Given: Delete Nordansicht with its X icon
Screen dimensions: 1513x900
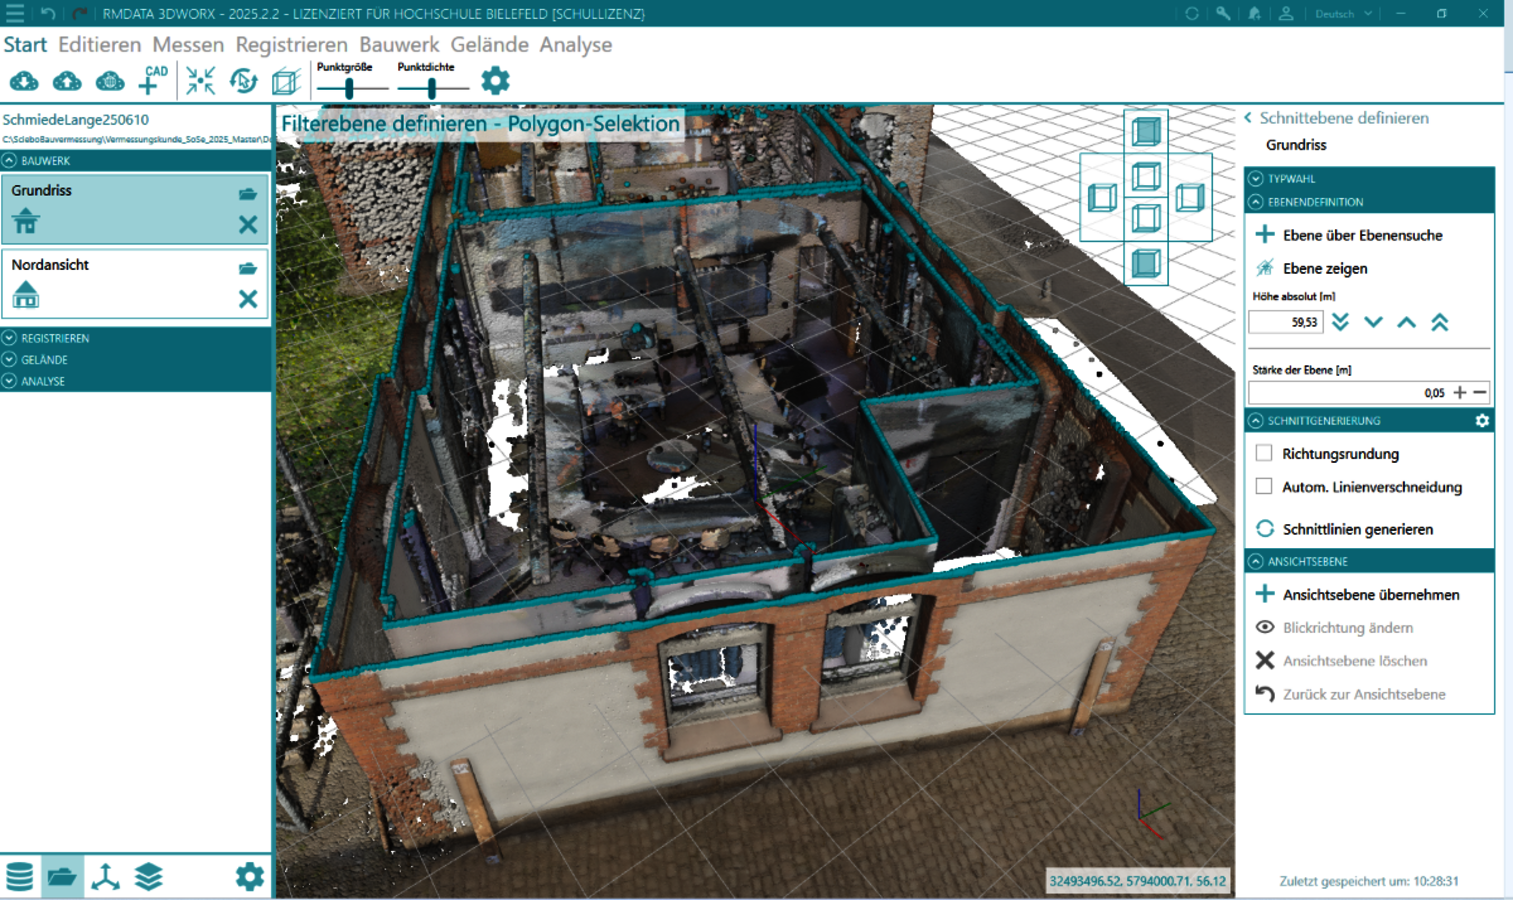Looking at the screenshot, I should (x=248, y=299).
